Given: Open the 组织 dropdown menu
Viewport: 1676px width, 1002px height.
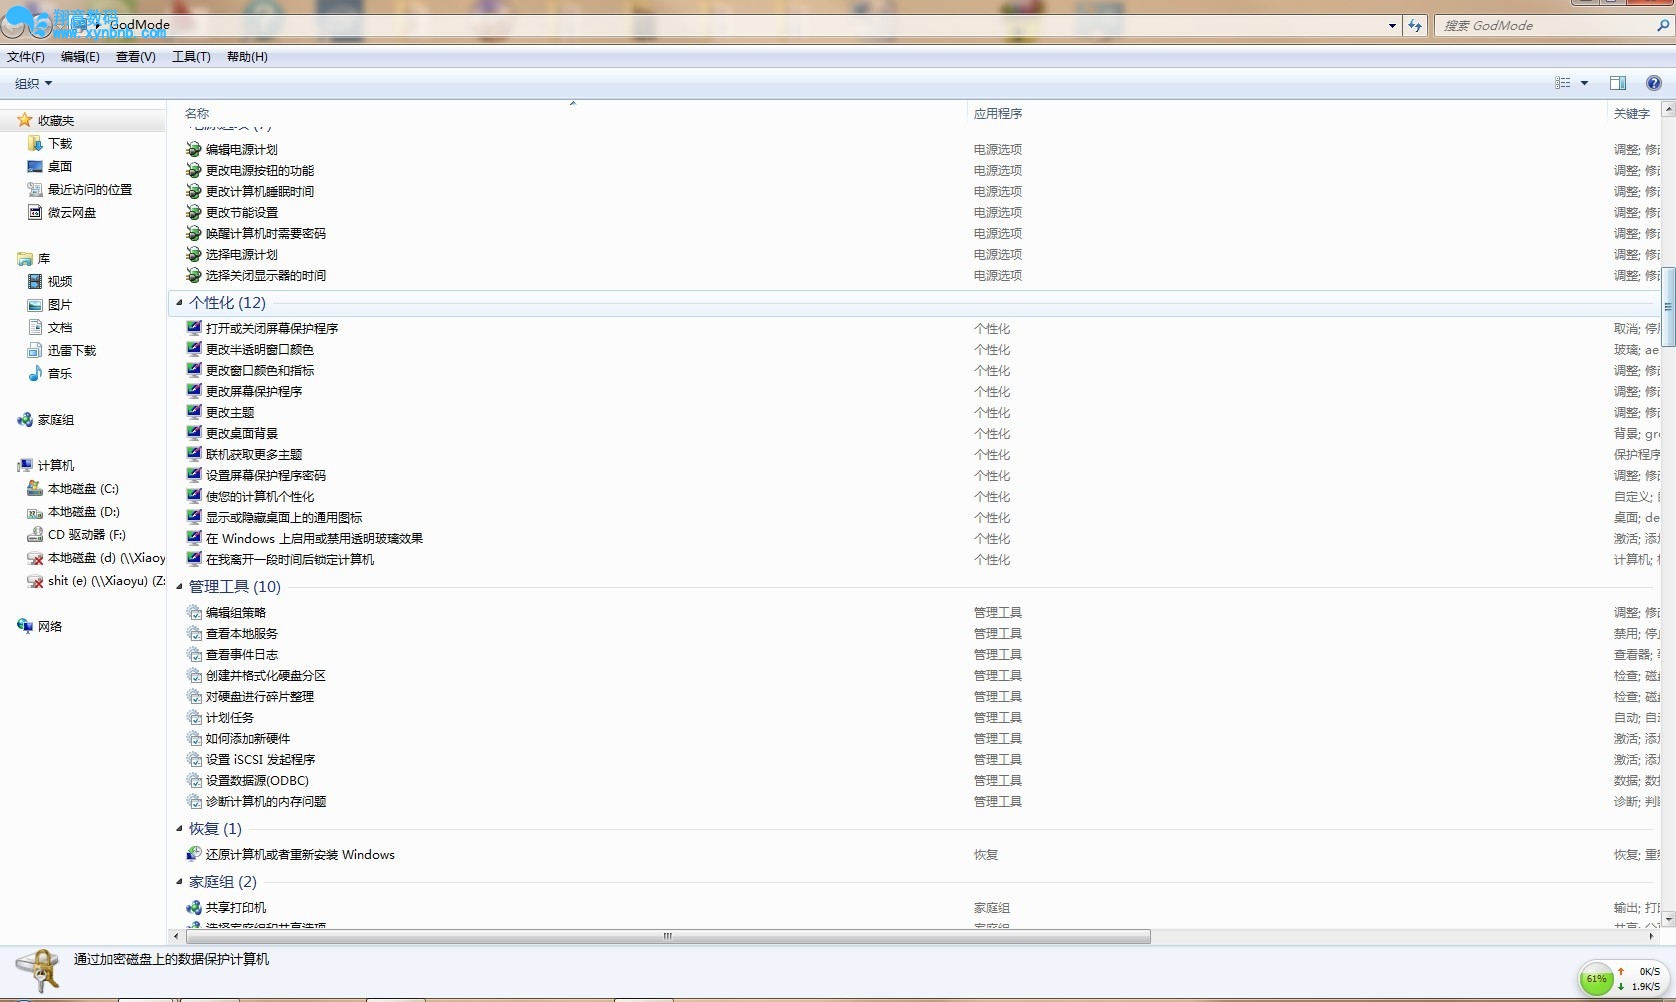Looking at the screenshot, I should 33,84.
